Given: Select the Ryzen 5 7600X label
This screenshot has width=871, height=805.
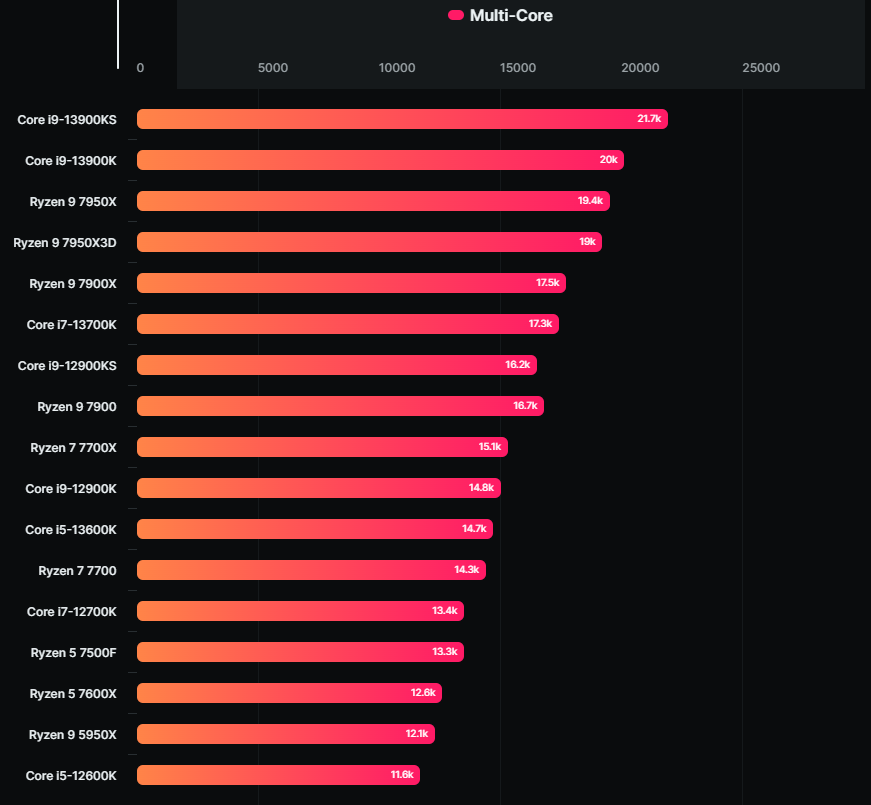Looking at the screenshot, I should point(73,694).
